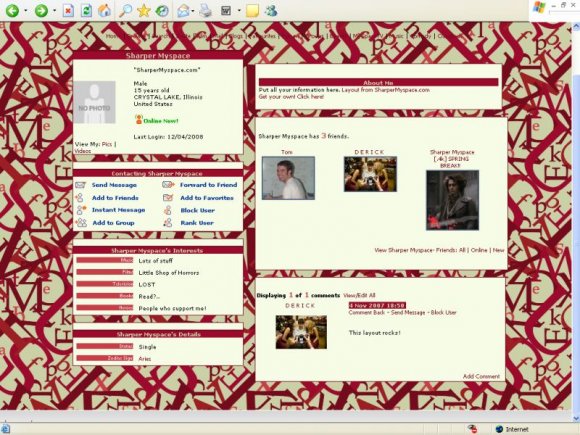
Task: Click the Pics link under View My
Action: [x=107, y=144]
